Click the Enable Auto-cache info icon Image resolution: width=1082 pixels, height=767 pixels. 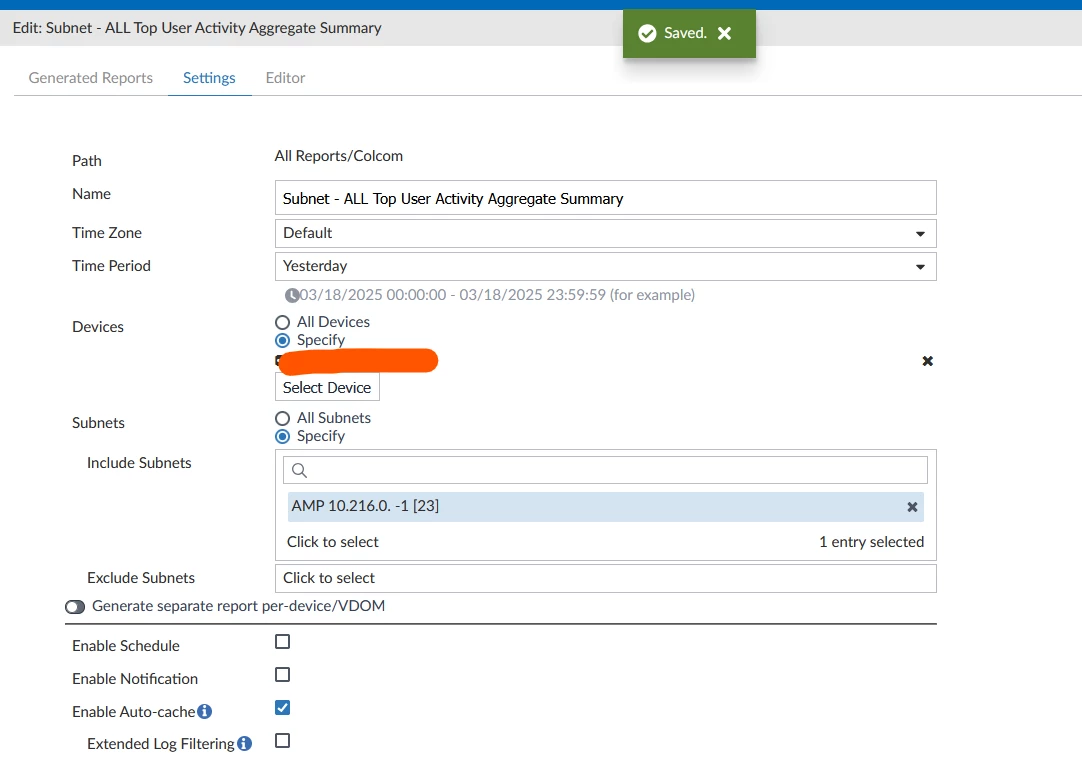click(x=204, y=711)
